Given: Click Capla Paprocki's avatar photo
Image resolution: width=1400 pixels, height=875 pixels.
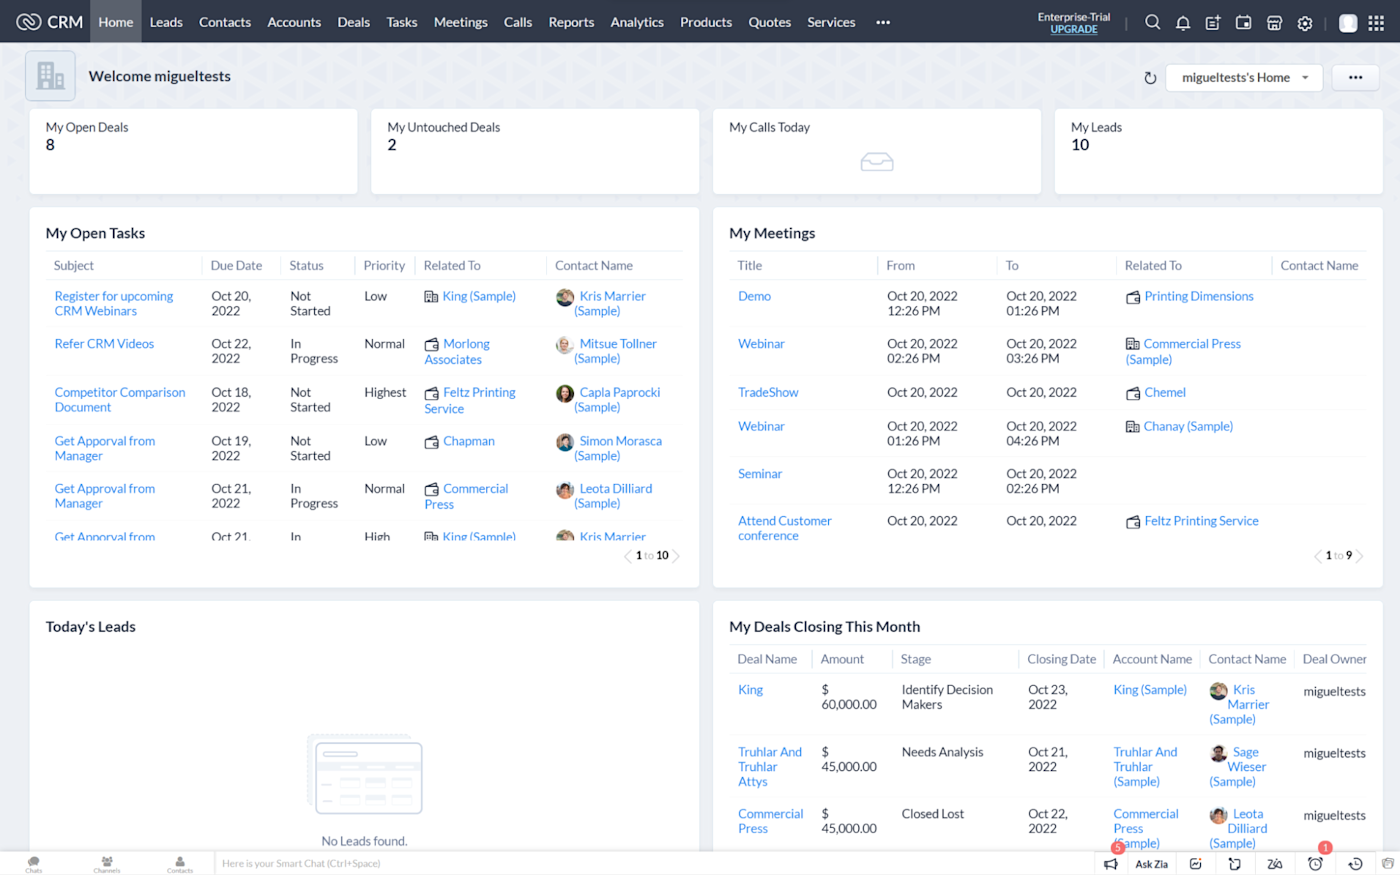Looking at the screenshot, I should [x=565, y=393].
